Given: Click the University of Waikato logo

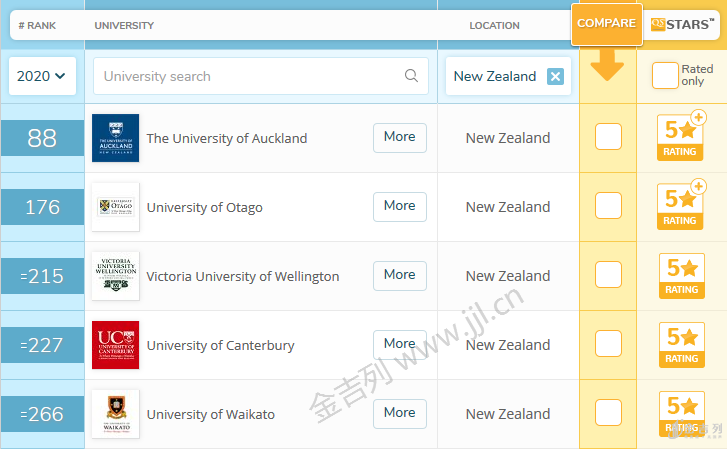Looking at the screenshot, I should point(115,414).
